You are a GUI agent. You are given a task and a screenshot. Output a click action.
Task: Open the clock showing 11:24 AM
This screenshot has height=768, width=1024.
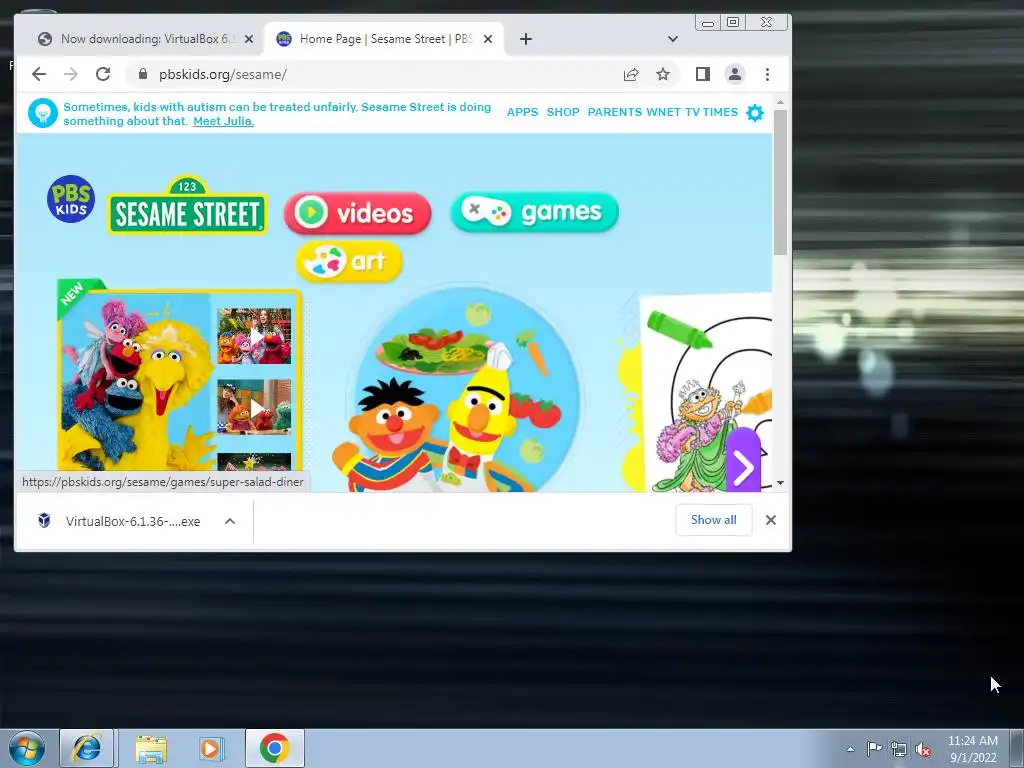pyautogui.click(x=973, y=749)
